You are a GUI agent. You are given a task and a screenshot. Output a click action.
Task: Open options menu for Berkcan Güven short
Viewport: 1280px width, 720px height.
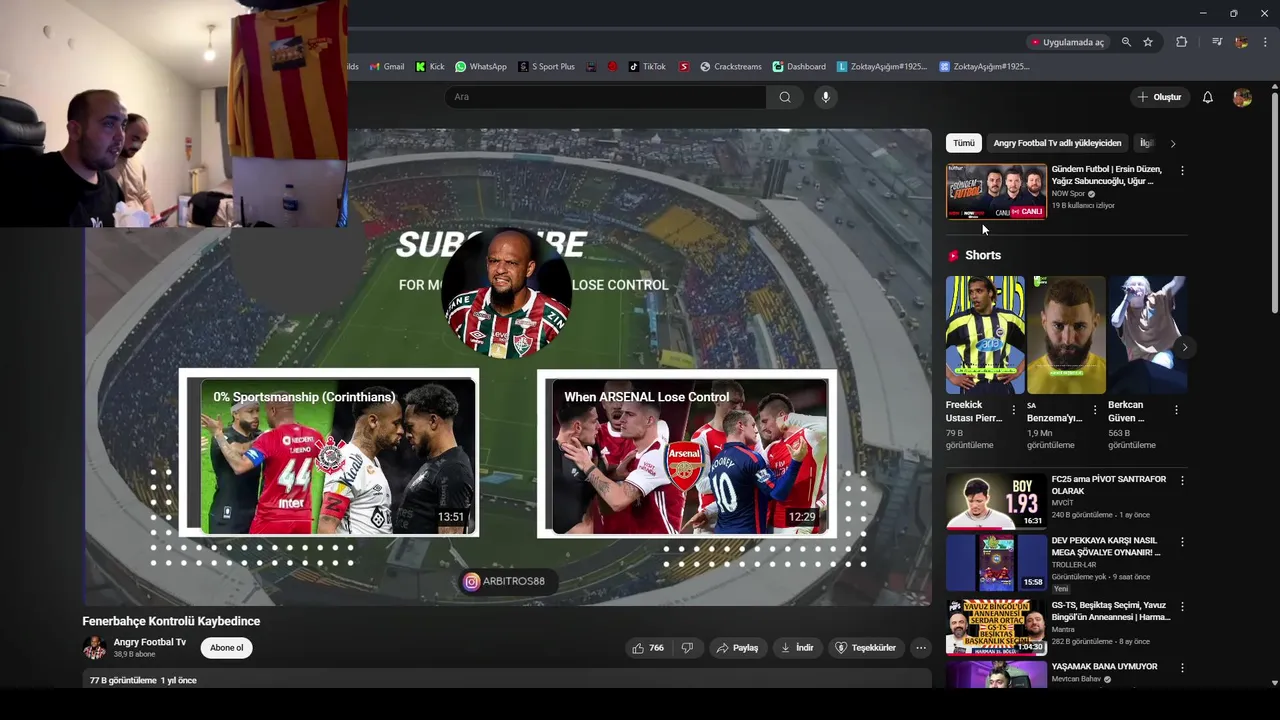click(x=1176, y=410)
